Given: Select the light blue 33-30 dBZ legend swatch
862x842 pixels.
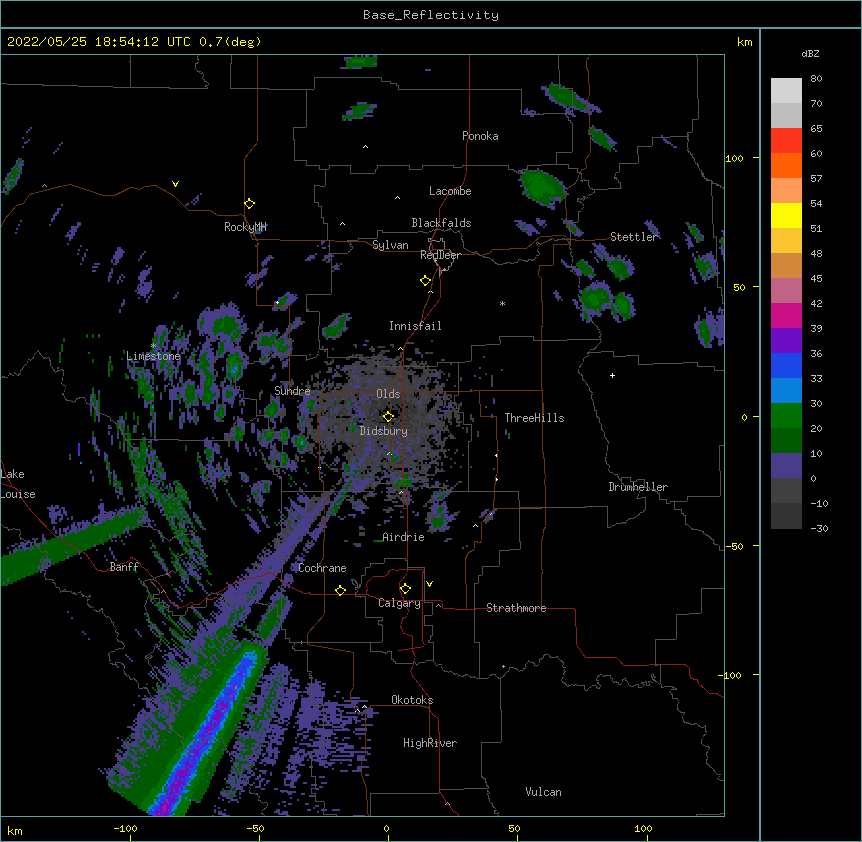Looking at the screenshot, I should pyautogui.click(x=786, y=391).
